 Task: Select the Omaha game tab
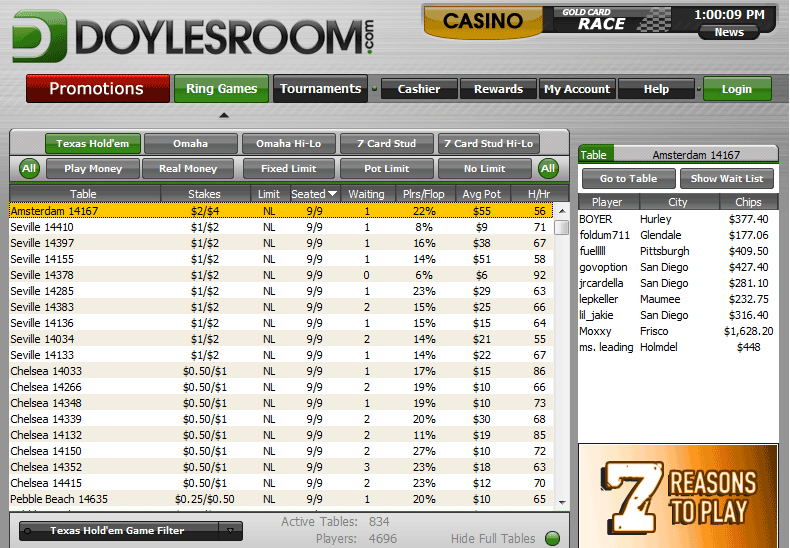click(190, 144)
